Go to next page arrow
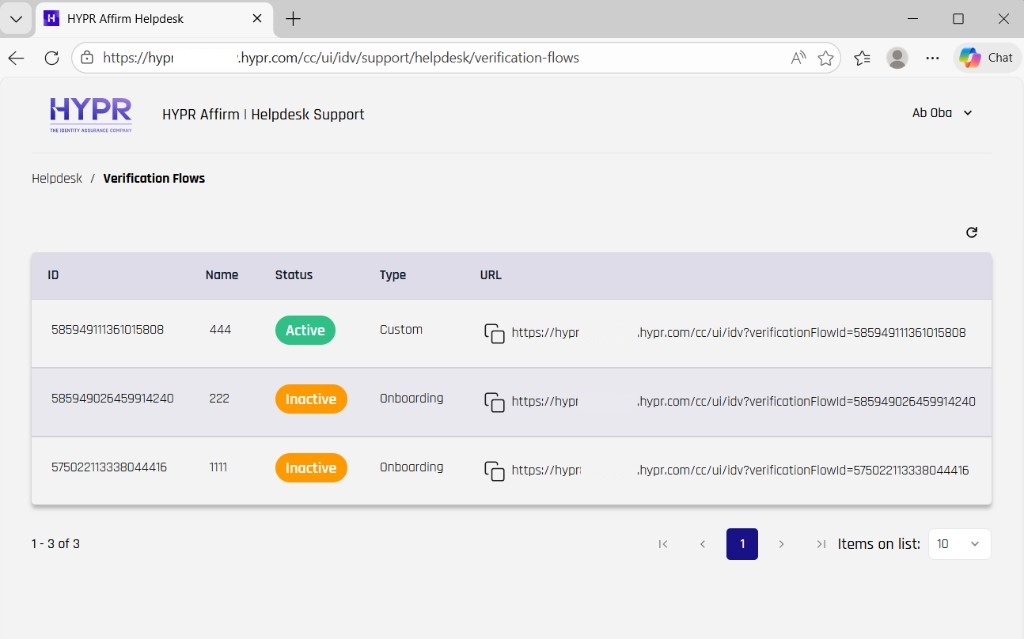The image size is (1024, 639). 781,544
